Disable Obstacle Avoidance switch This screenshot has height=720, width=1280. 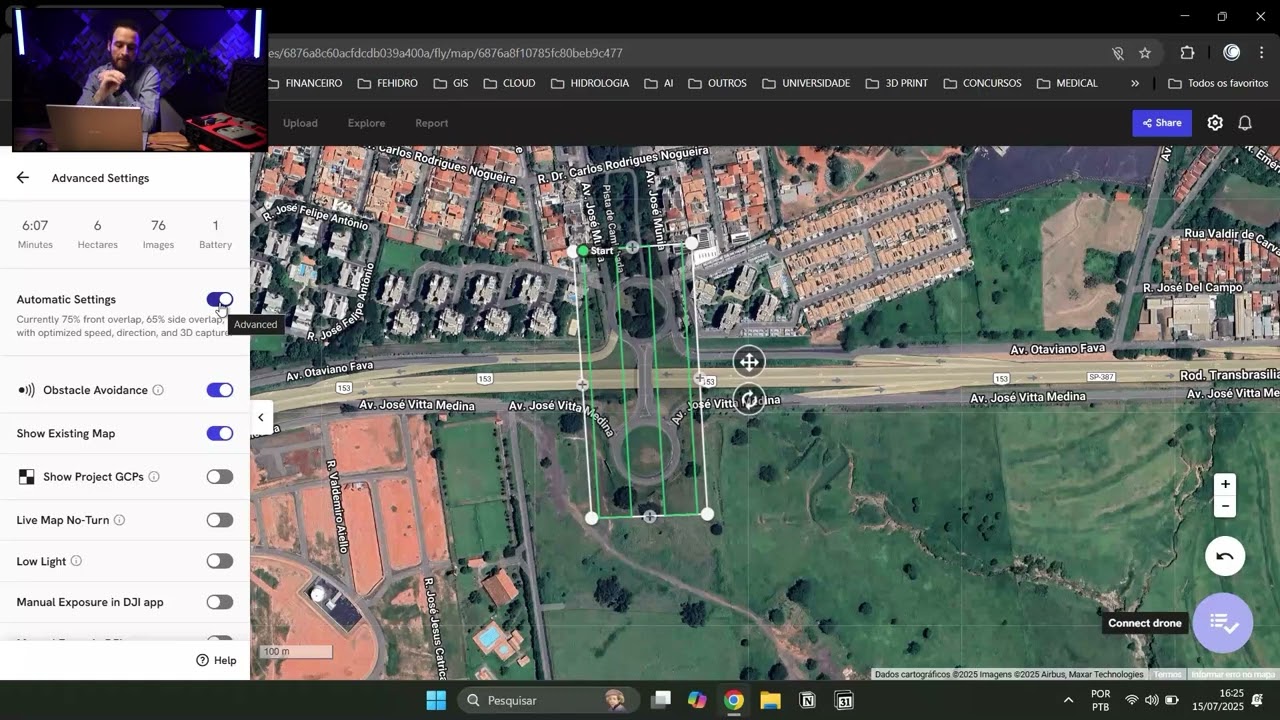(220, 390)
